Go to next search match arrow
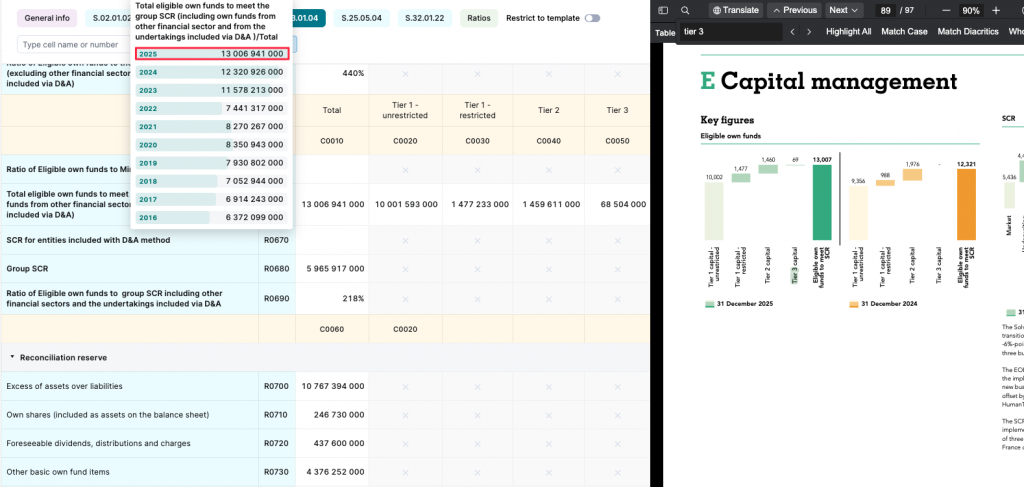The height and width of the screenshot is (487, 1024). point(809,32)
